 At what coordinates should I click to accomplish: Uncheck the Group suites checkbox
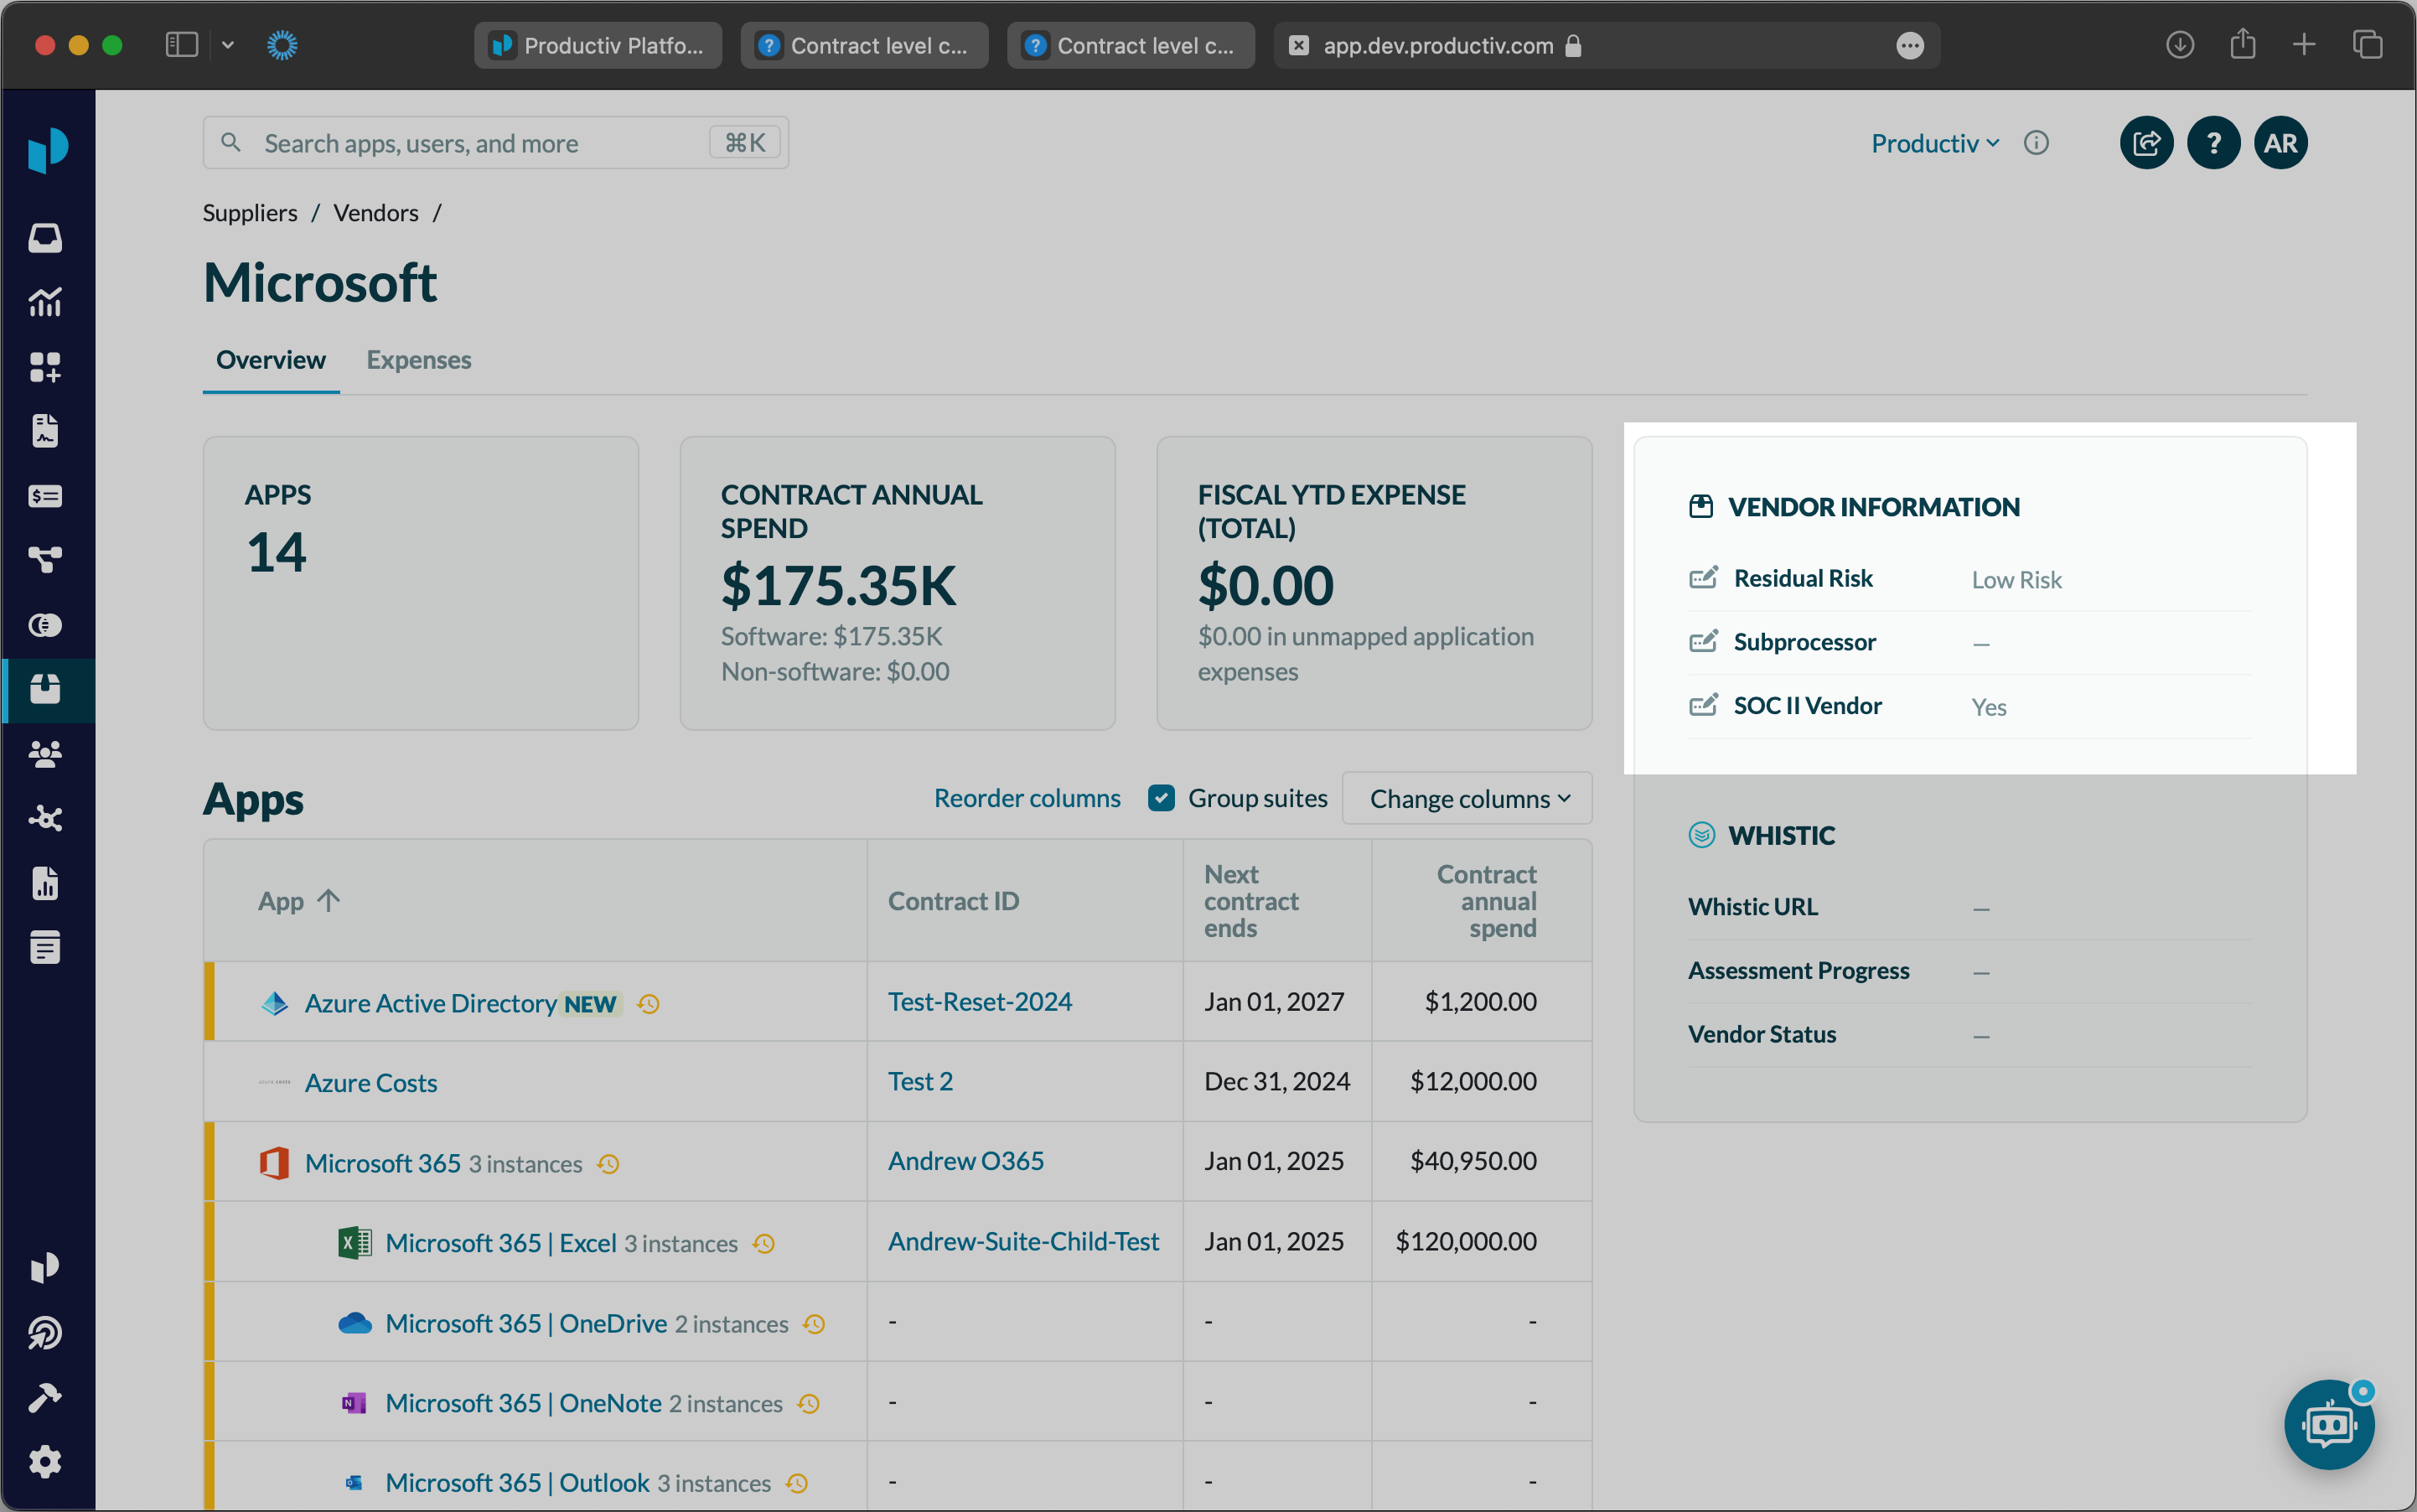coord(1161,798)
